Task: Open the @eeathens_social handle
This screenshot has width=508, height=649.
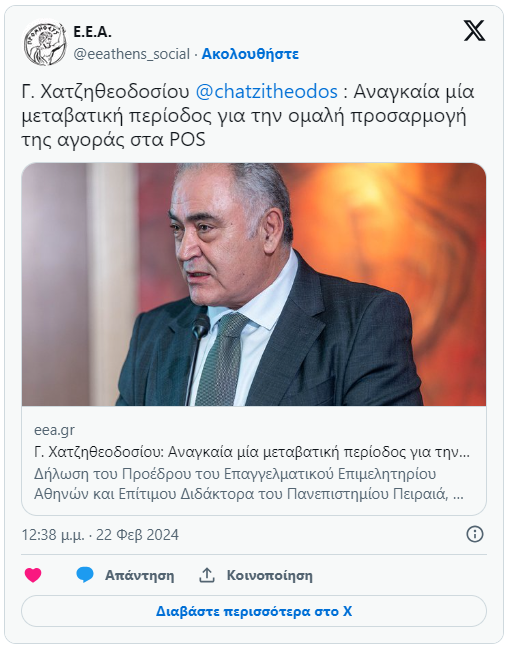Action: 132,54
